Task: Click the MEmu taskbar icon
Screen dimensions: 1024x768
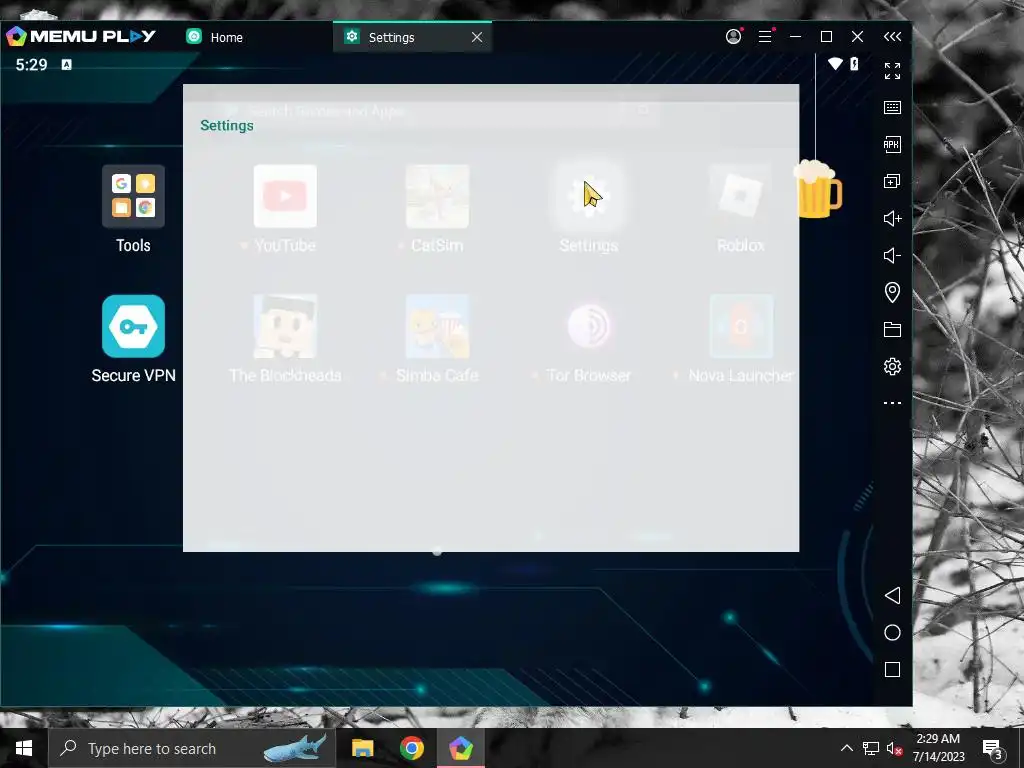Action: [x=461, y=748]
